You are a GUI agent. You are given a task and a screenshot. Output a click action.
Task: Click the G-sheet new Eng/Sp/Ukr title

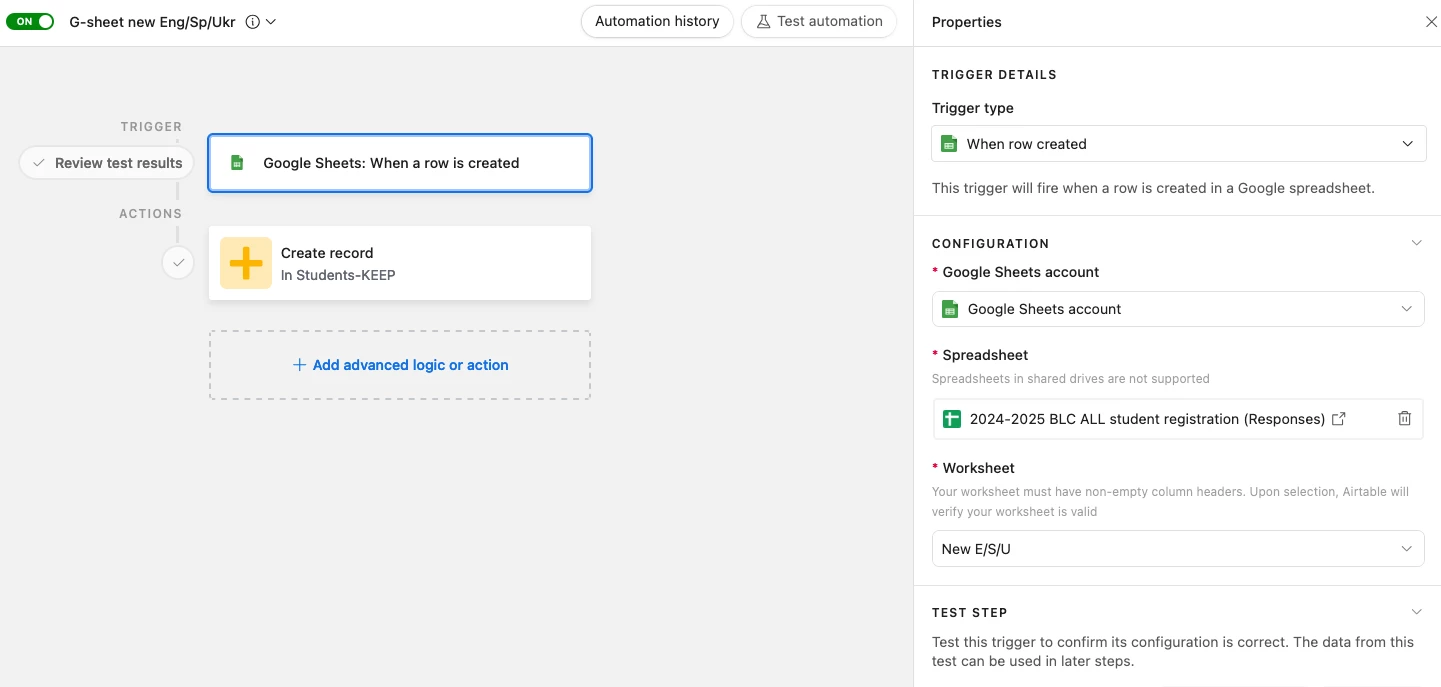[x=152, y=21]
